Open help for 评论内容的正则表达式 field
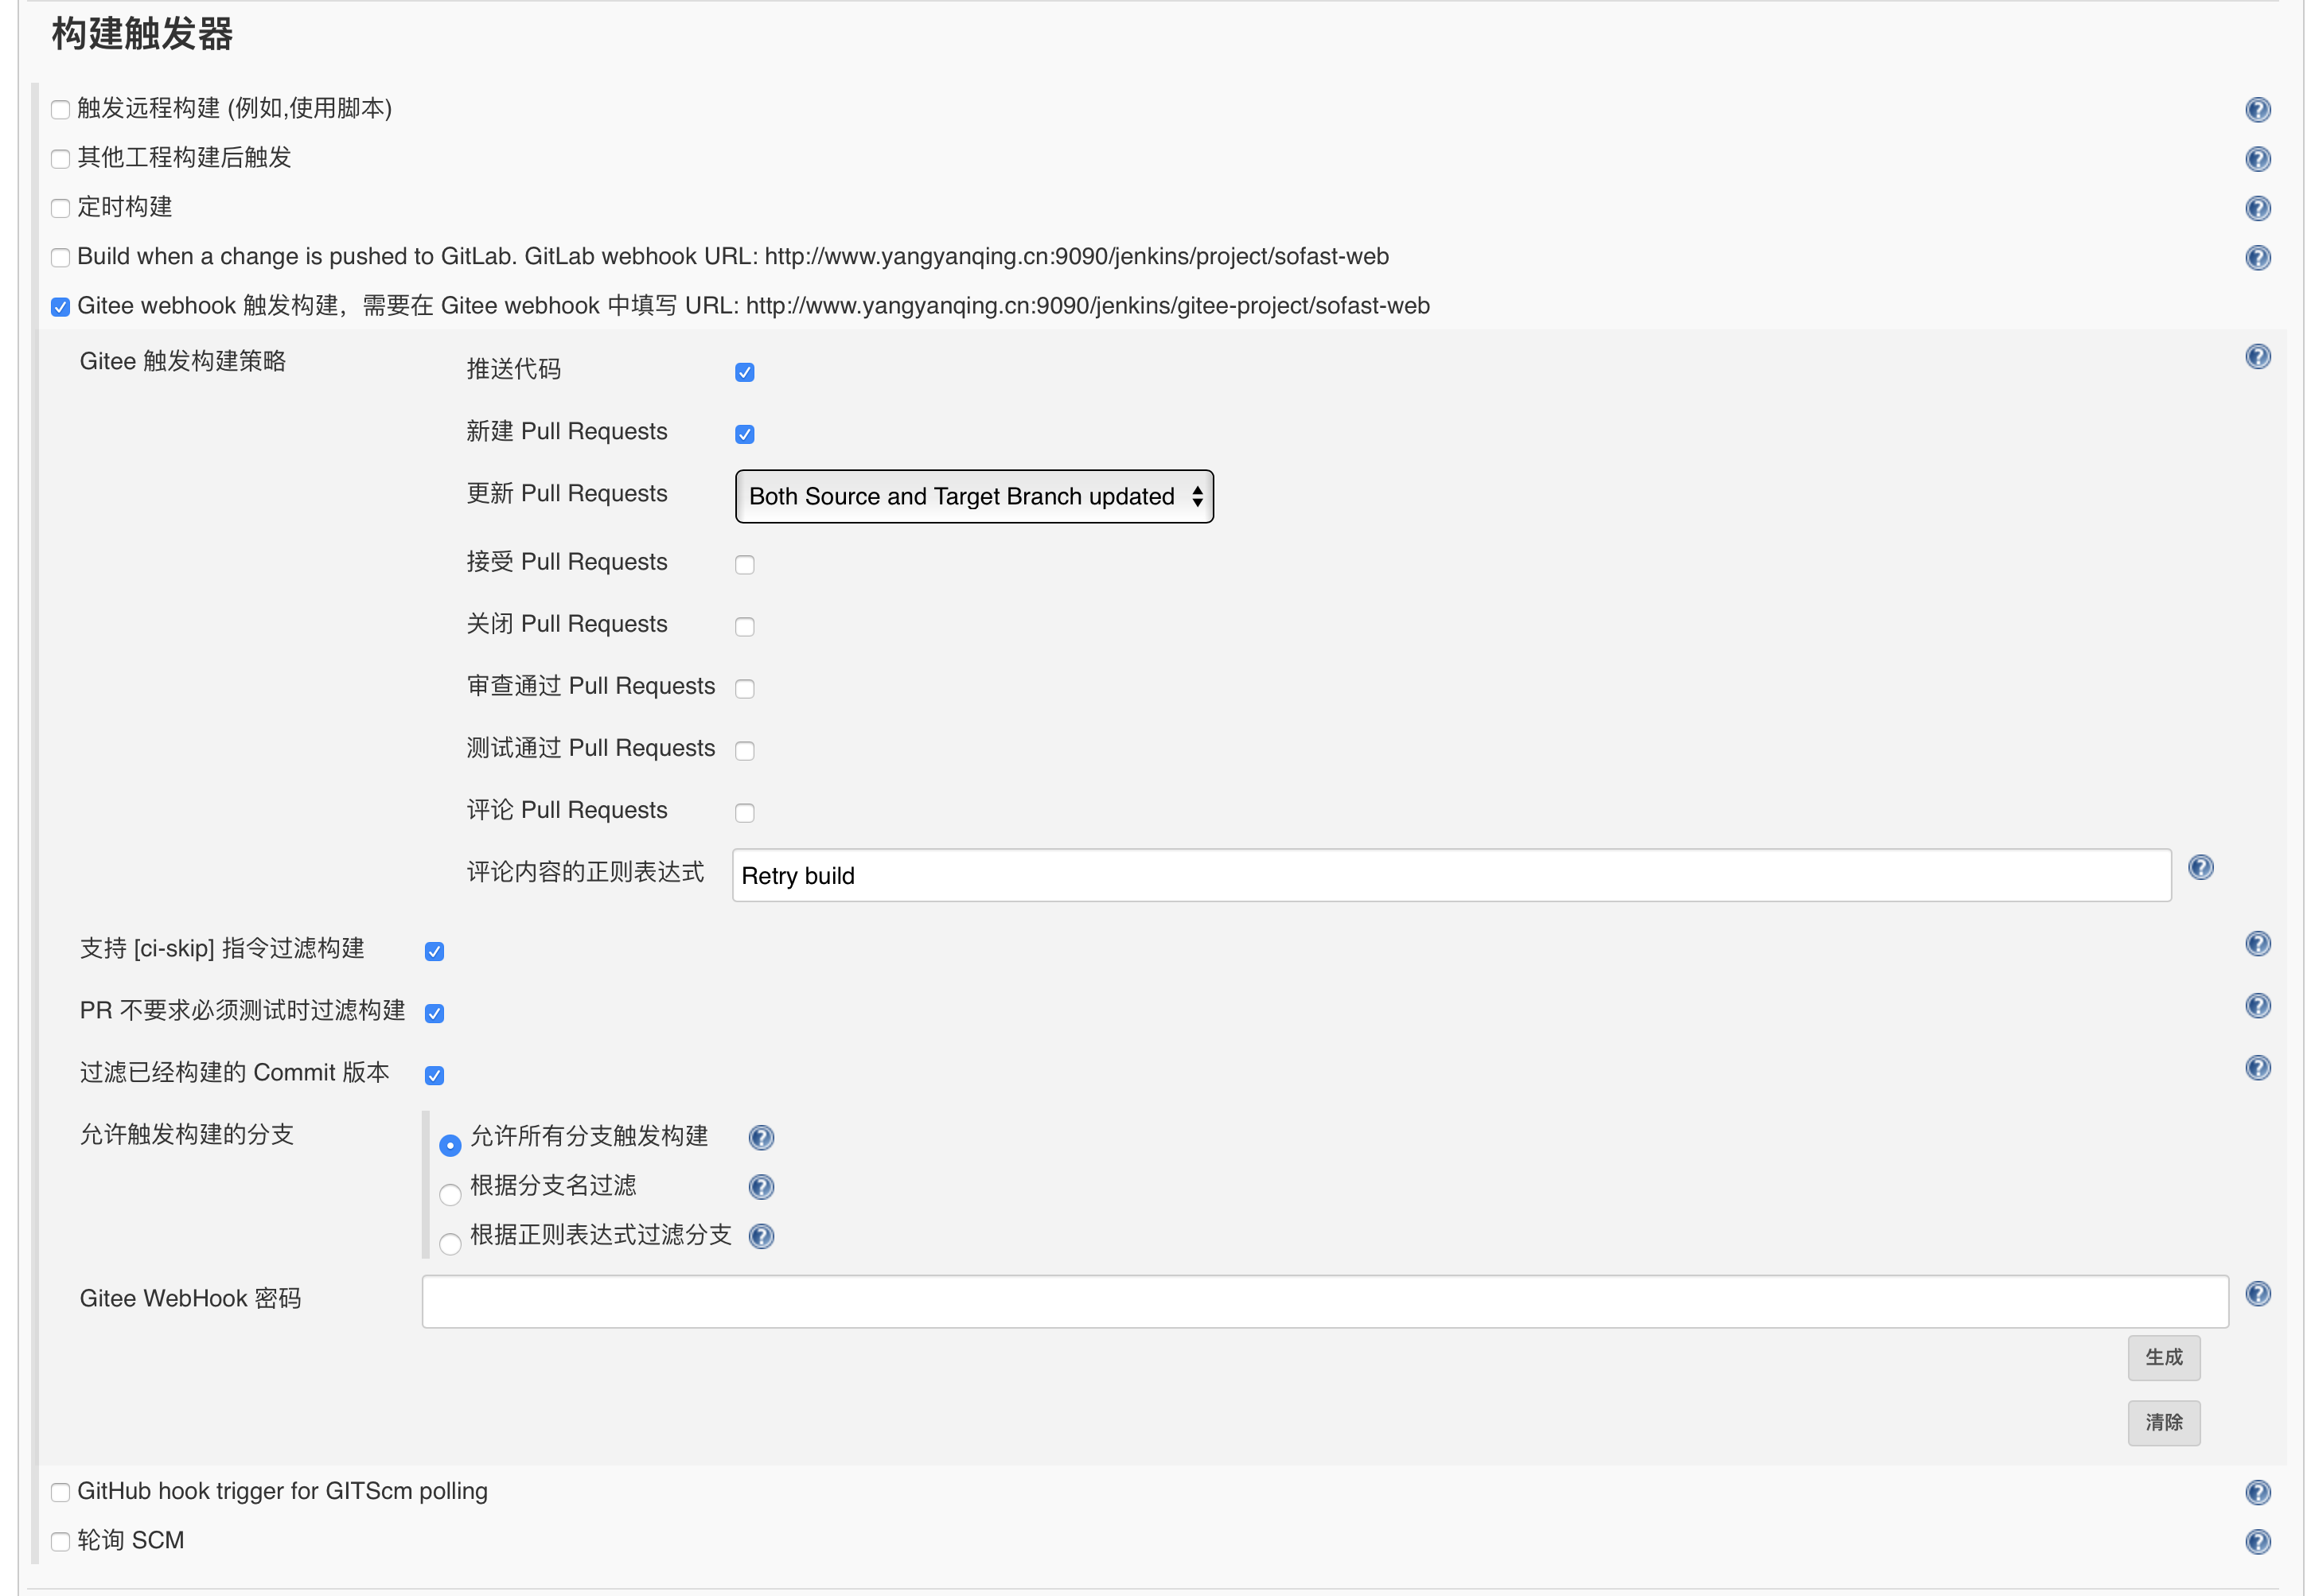Viewport: 2311px width, 1596px height. coord(2200,867)
